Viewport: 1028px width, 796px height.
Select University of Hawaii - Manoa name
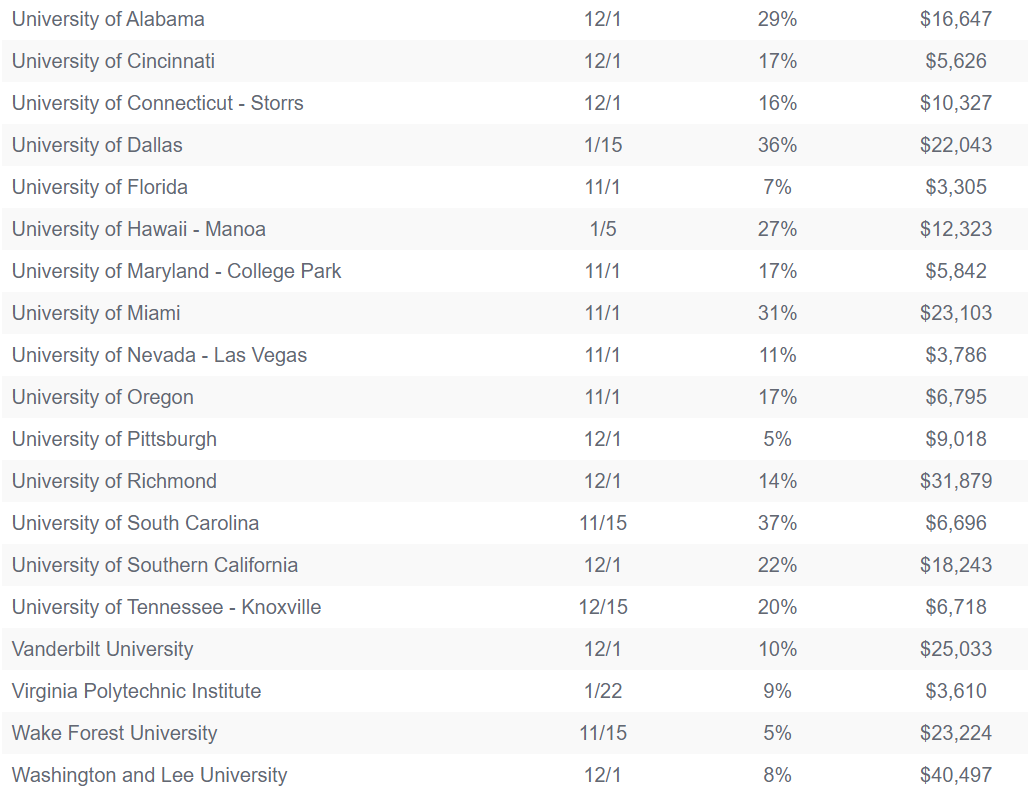(x=138, y=229)
